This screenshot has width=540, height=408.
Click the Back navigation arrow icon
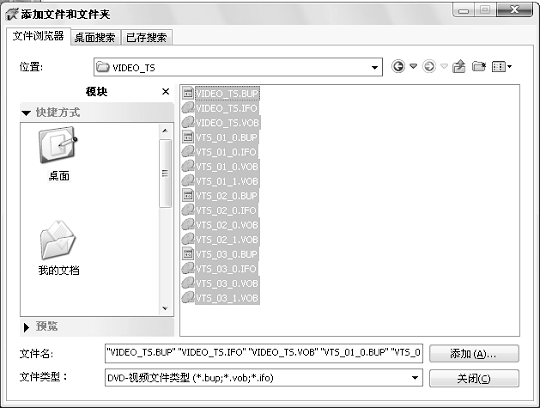click(x=398, y=66)
